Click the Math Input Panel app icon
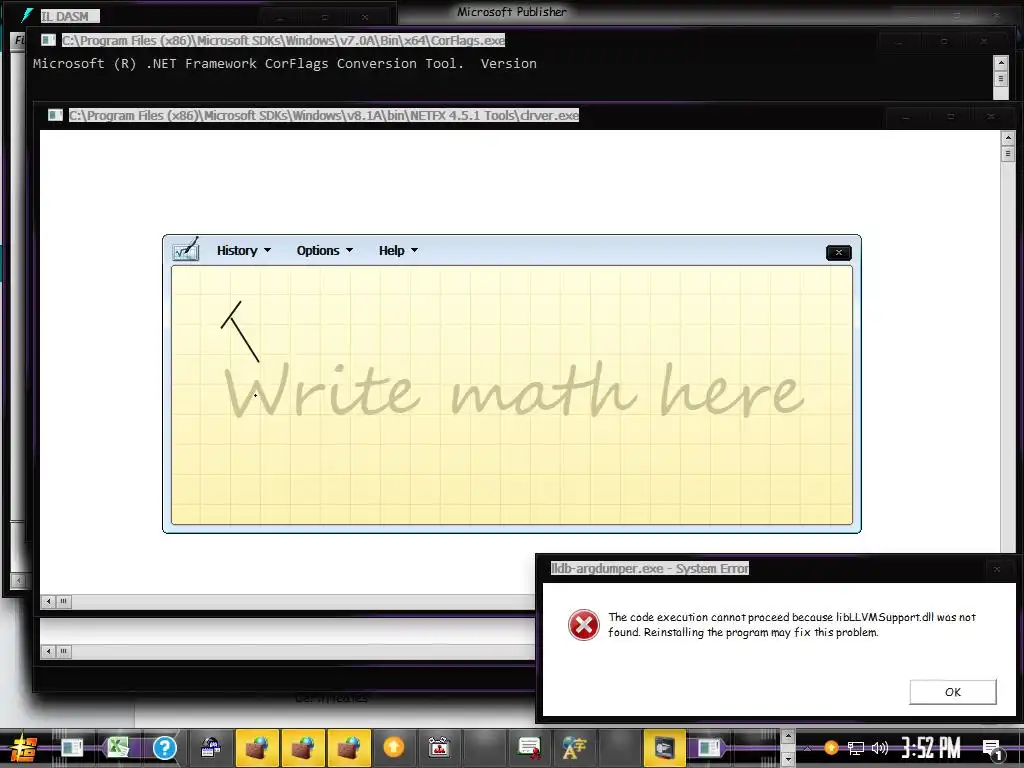 (185, 249)
